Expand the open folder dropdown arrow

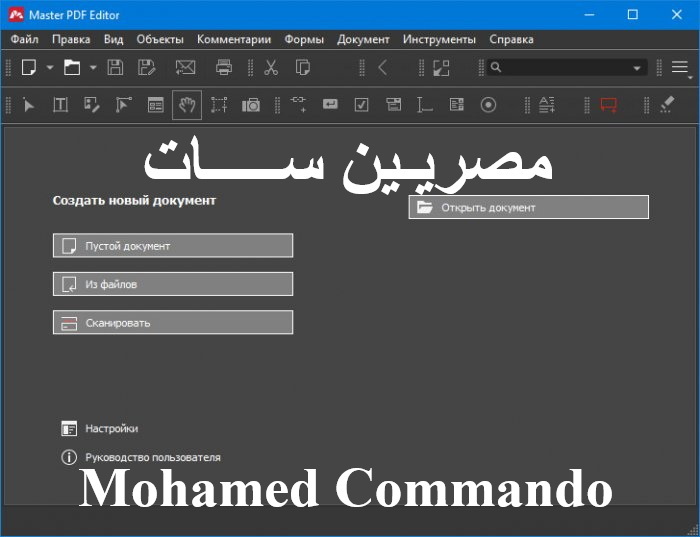(x=93, y=68)
